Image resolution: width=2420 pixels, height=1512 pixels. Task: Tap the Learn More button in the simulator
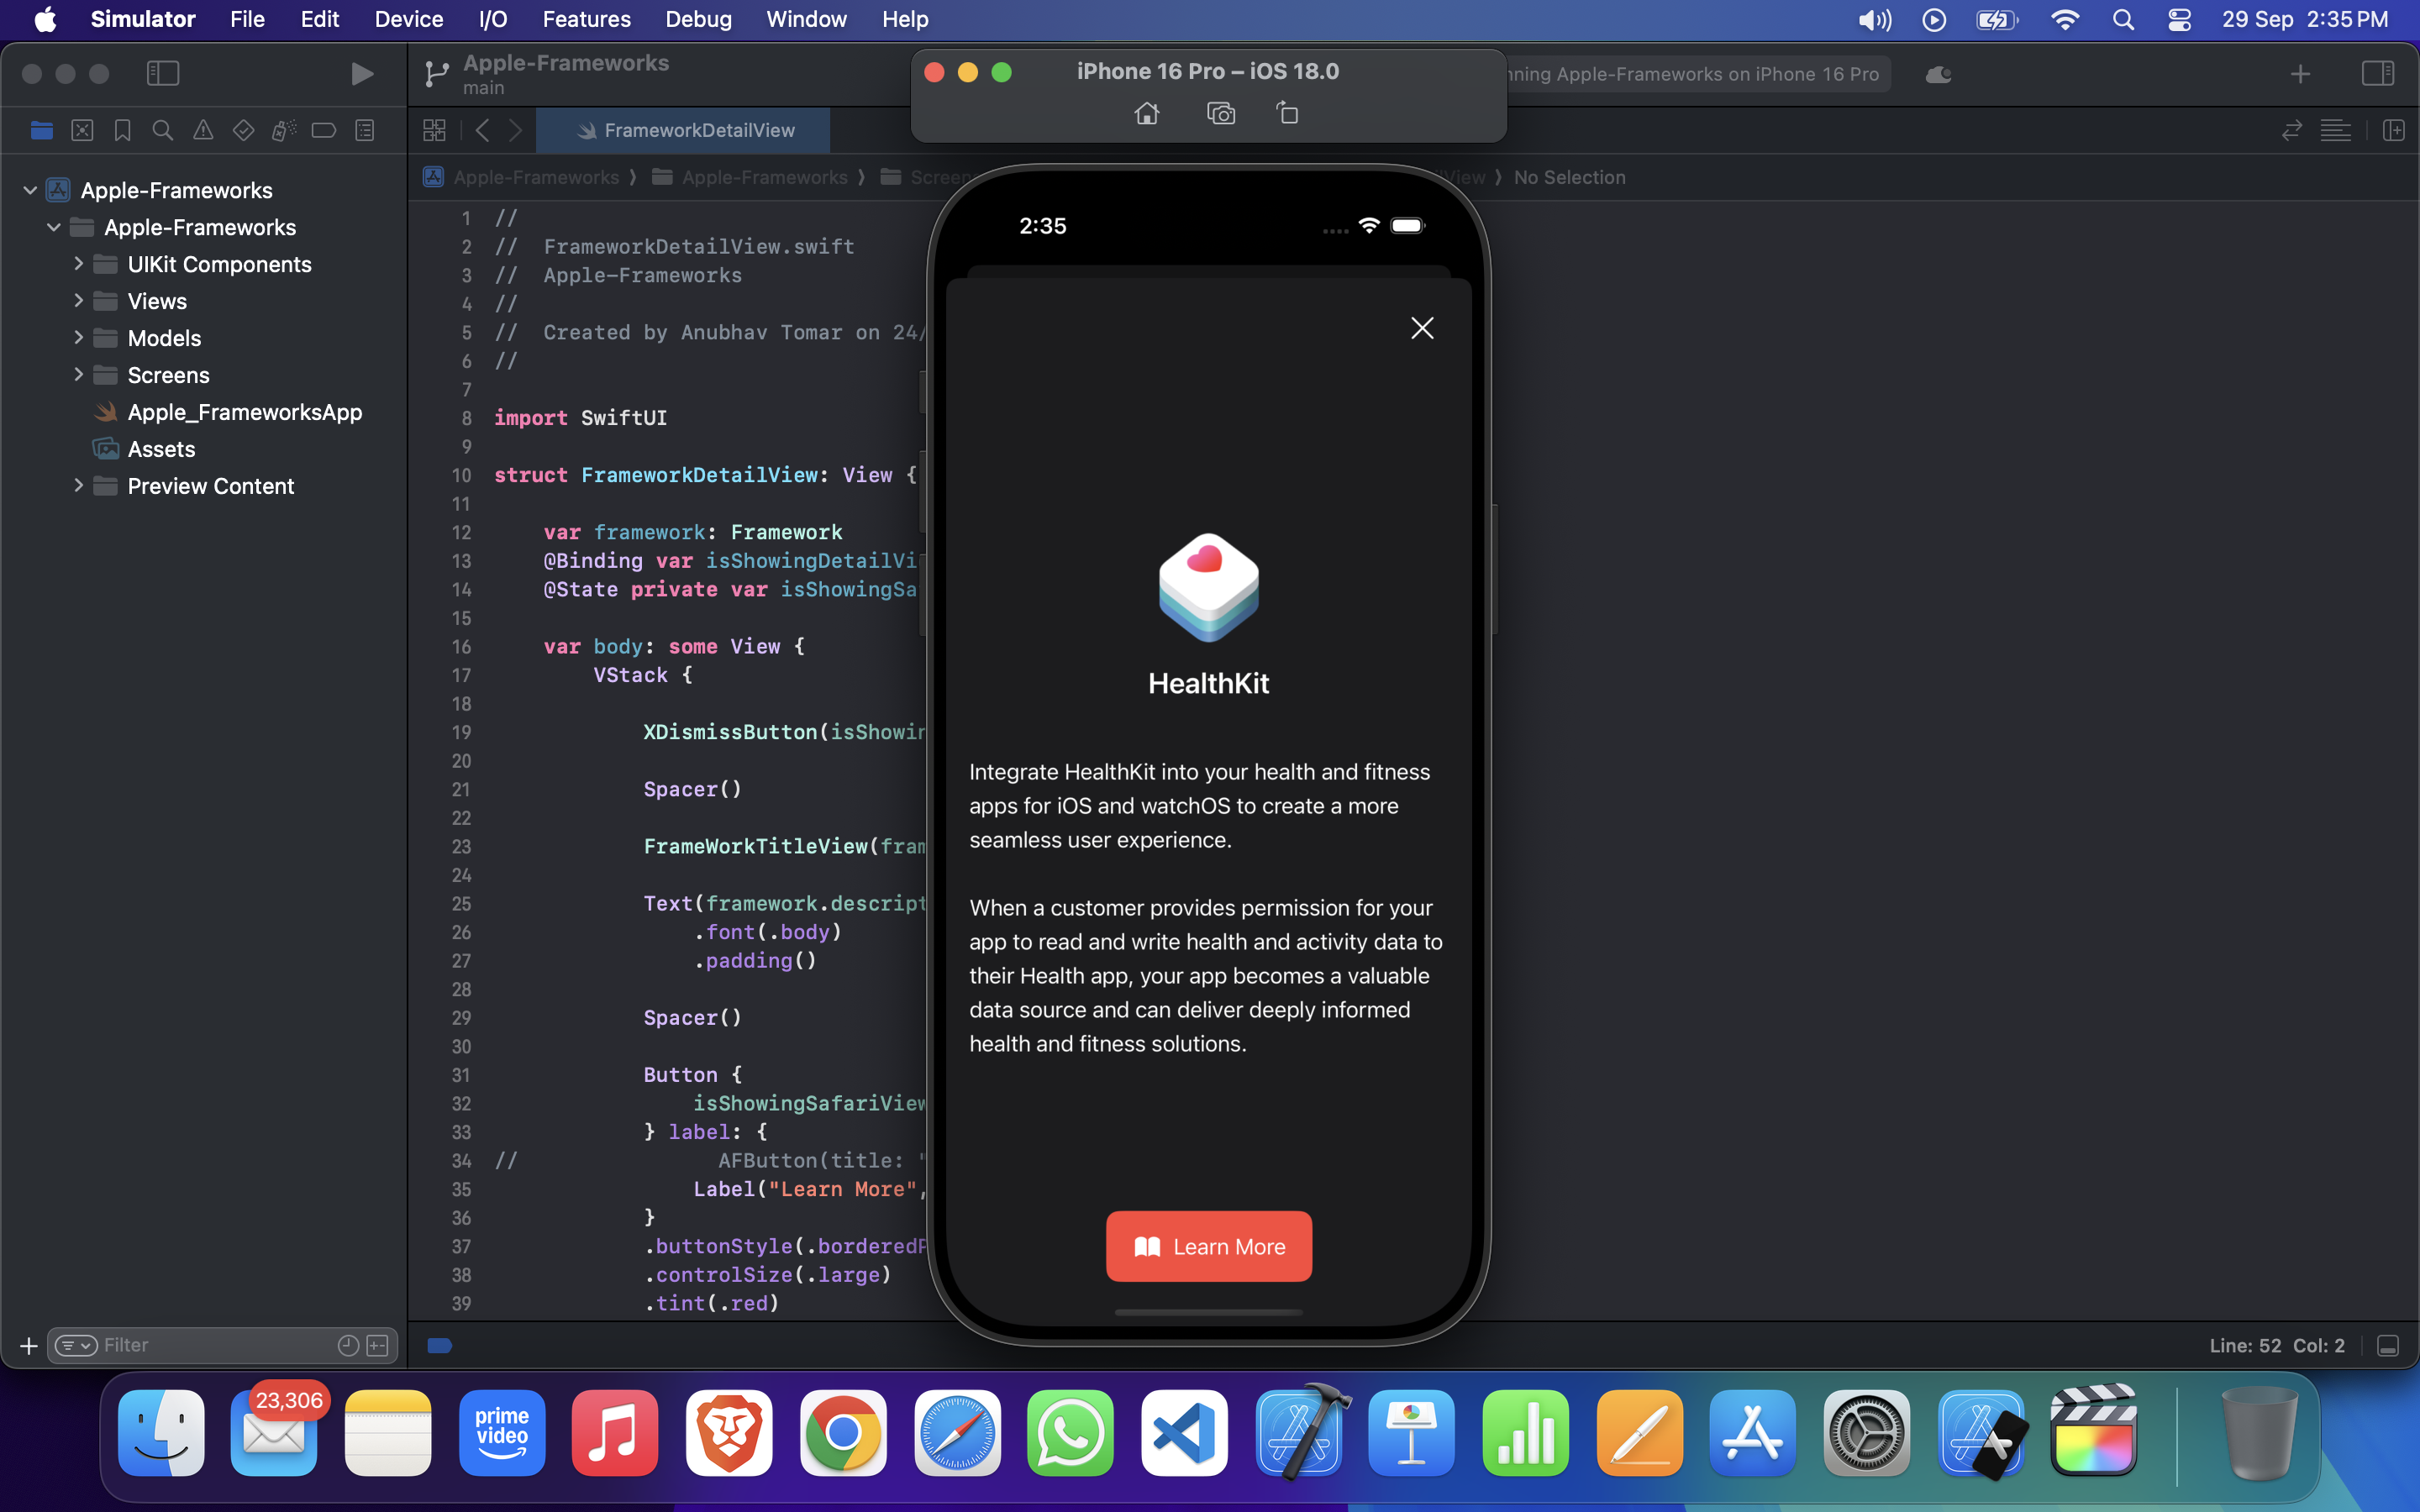[x=1208, y=1246]
